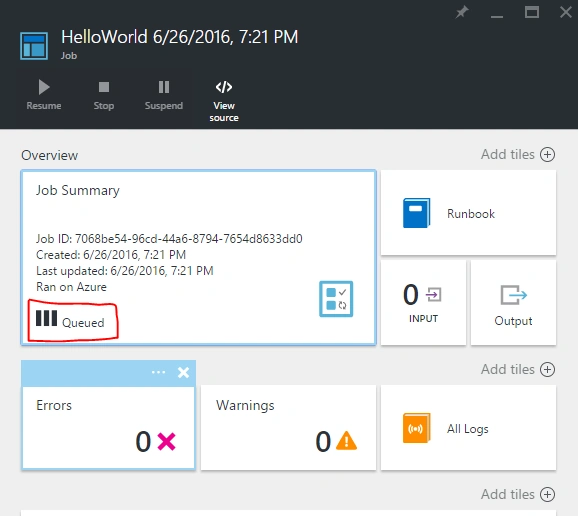
Task: Click Add tiles above All Logs
Action: tap(518, 369)
